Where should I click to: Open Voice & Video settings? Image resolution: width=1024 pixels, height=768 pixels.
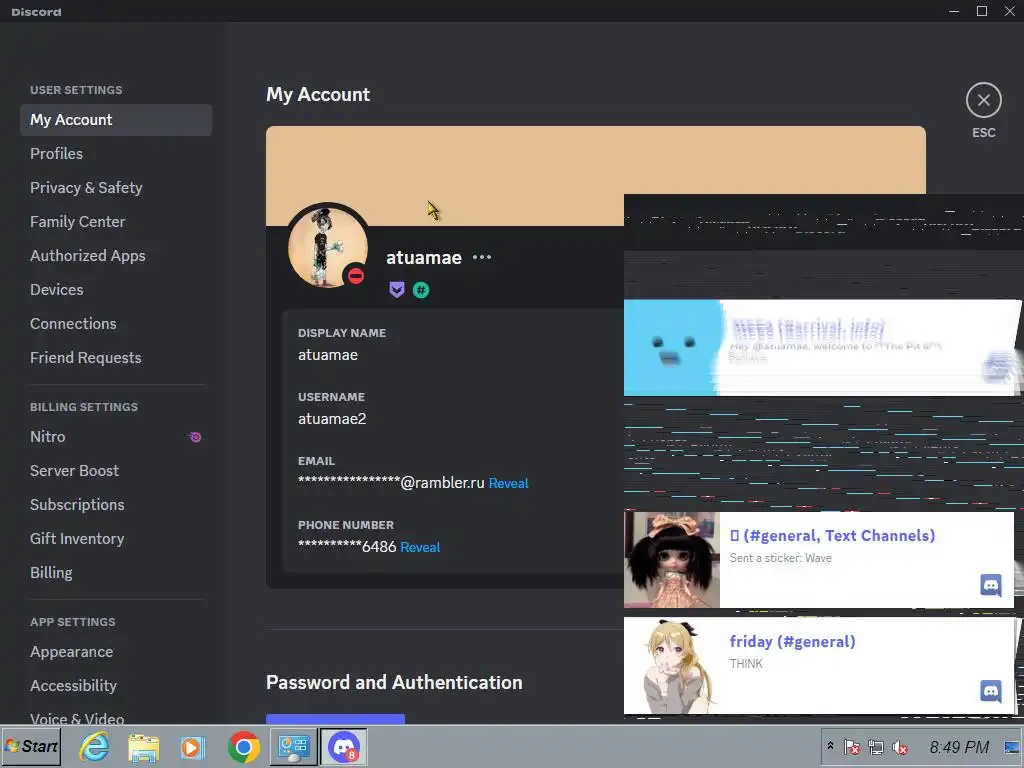click(x=116, y=717)
